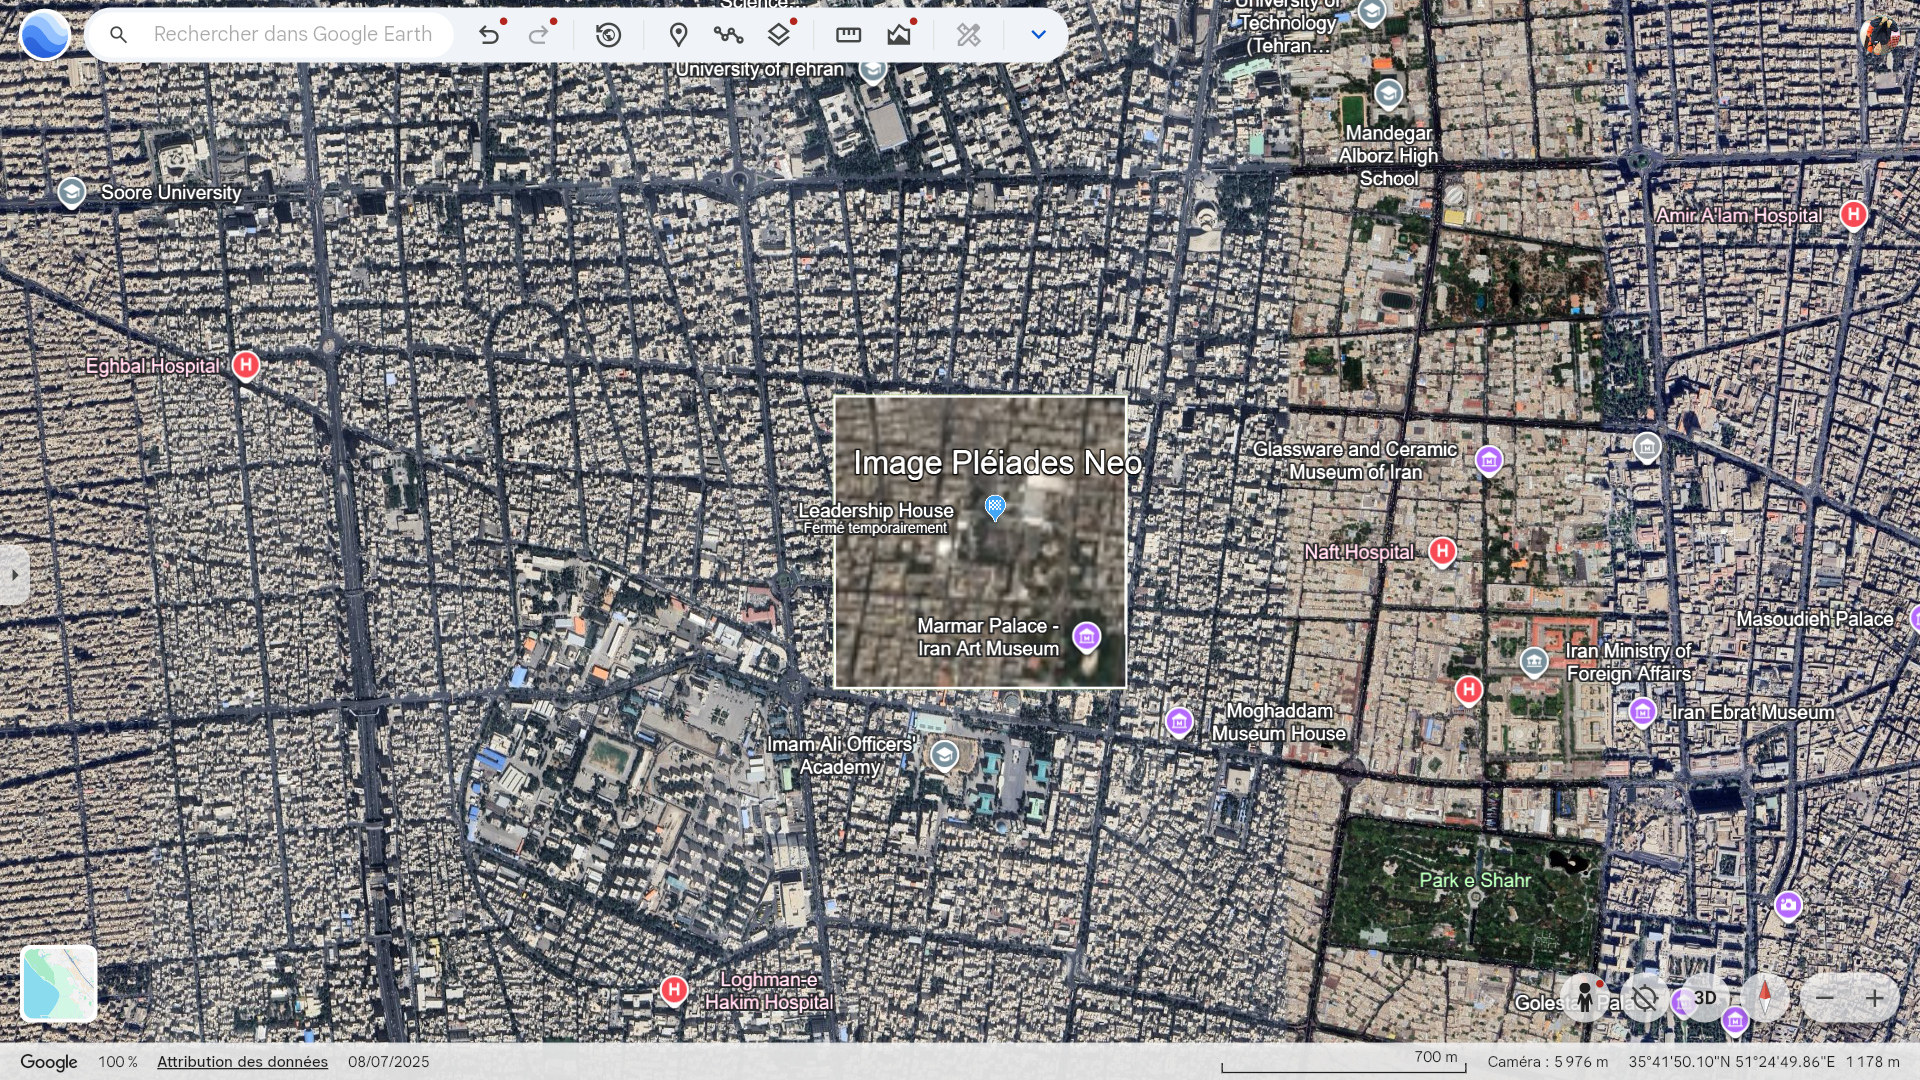Open the map layers stack icon
The height and width of the screenshot is (1080, 1920).
click(x=778, y=35)
